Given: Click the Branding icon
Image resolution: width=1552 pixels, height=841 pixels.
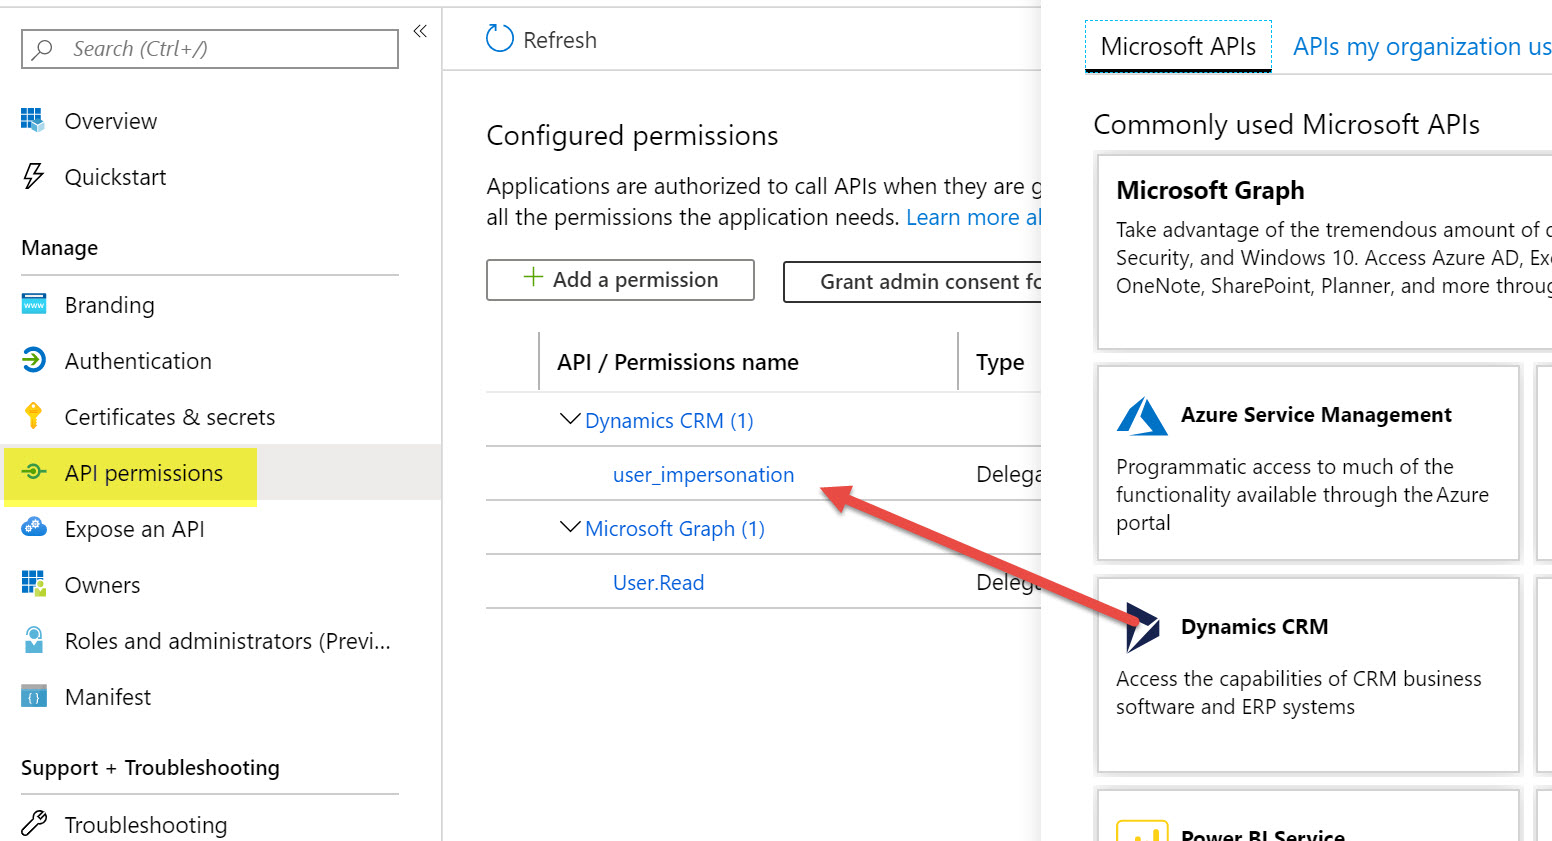Looking at the screenshot, I should [33, 305].
